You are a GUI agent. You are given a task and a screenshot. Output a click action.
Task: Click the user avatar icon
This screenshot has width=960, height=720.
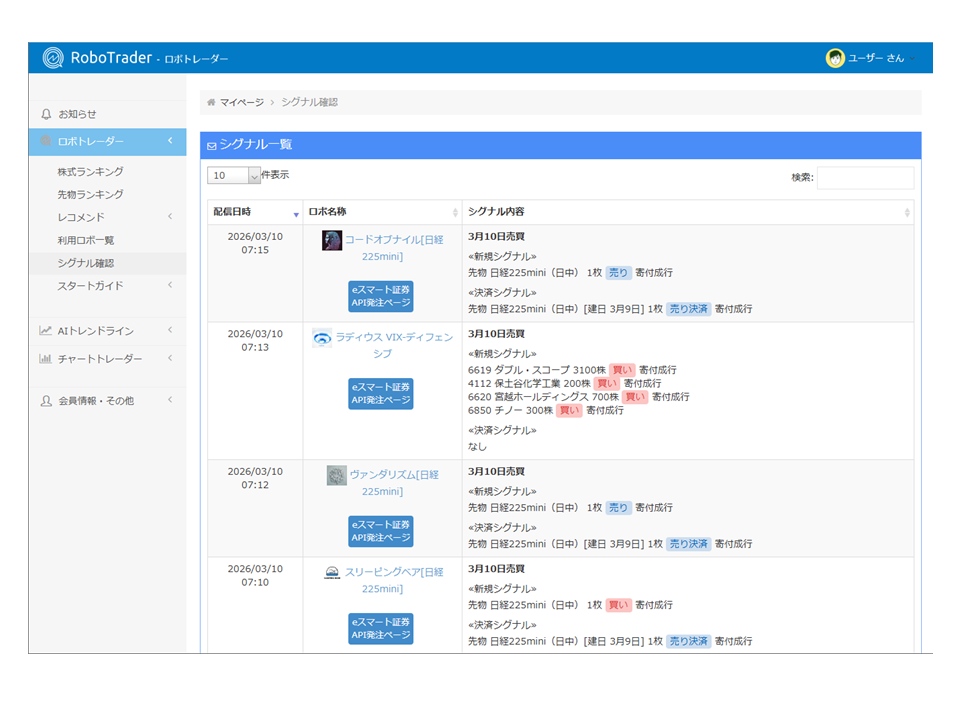(835, 58)
